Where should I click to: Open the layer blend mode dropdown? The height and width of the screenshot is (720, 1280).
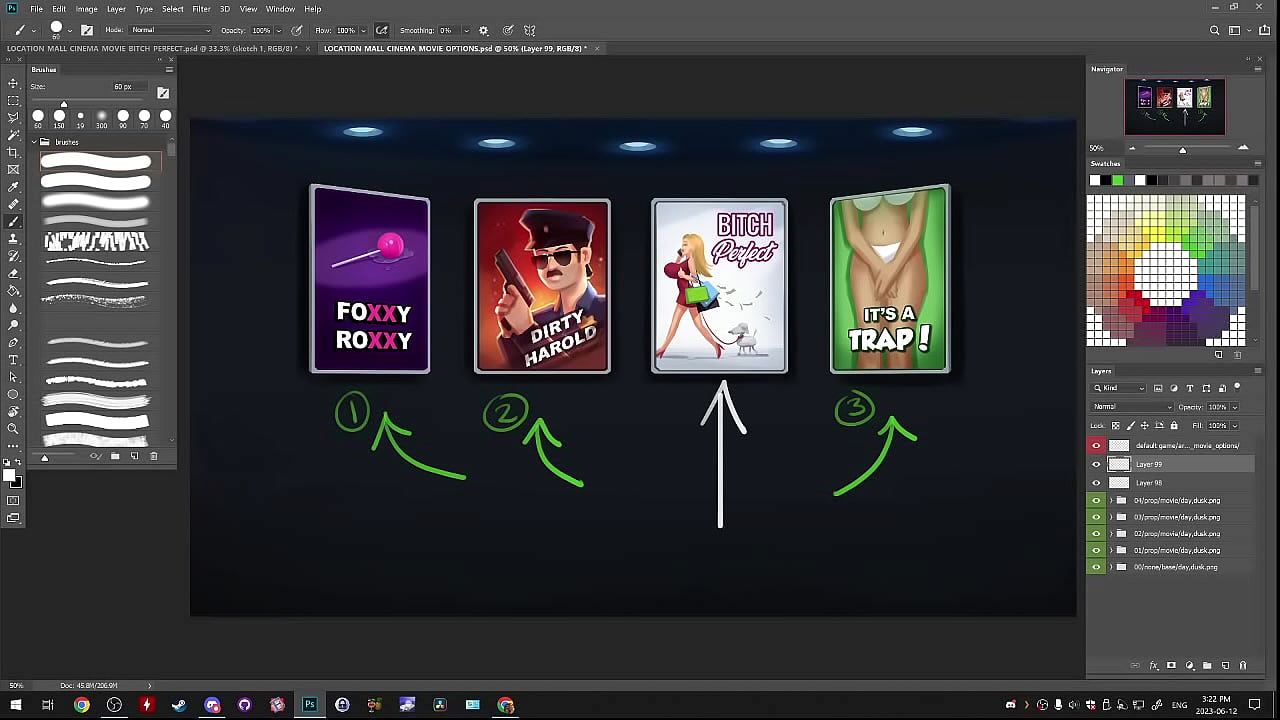pos(1132,407)
